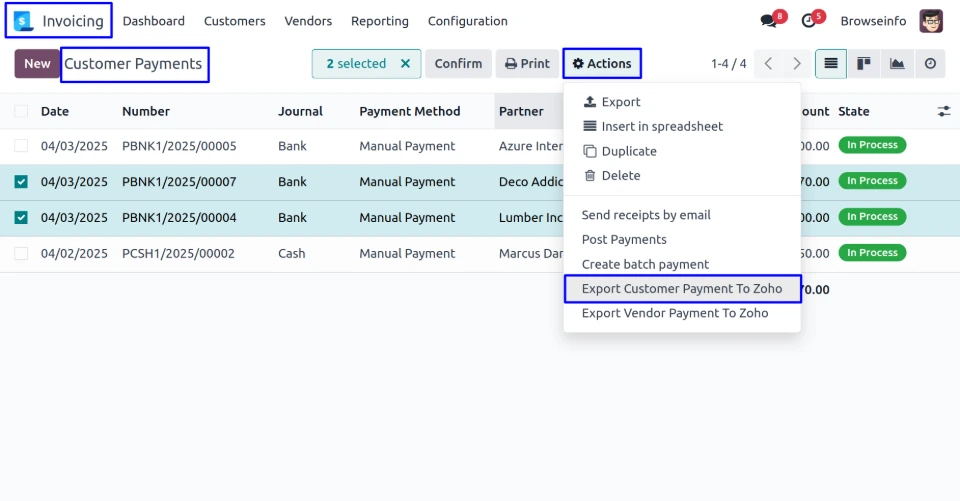Open the Reporting menu
This screenshot has width=960, height=501.
pyautogui.click(x=380, y=21)
